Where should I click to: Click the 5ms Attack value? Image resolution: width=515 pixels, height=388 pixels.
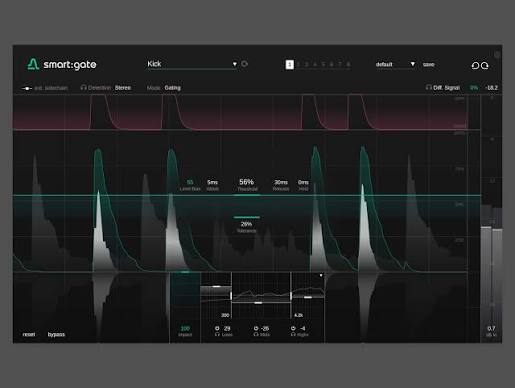[212, 182]
